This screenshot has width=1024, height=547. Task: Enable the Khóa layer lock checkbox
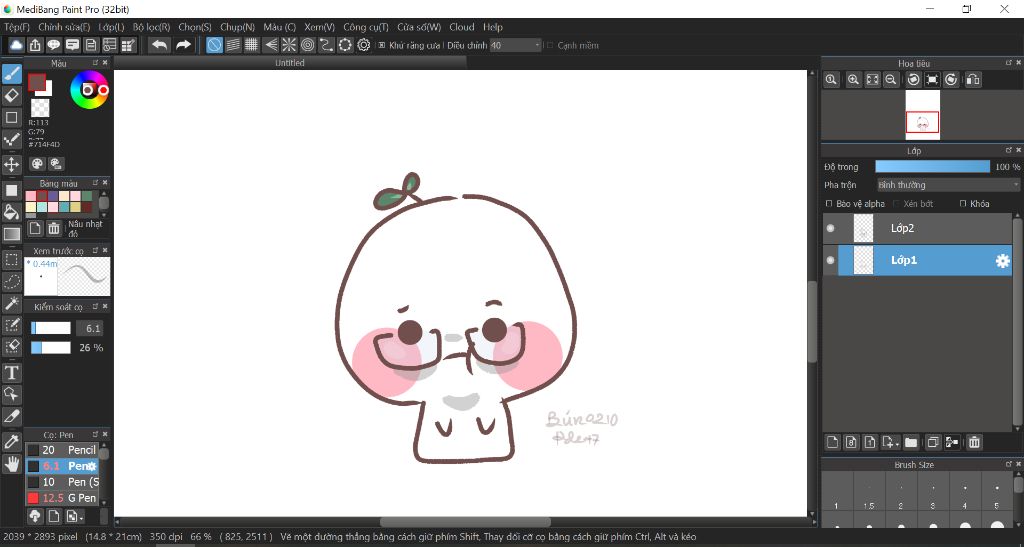[963, 204]
